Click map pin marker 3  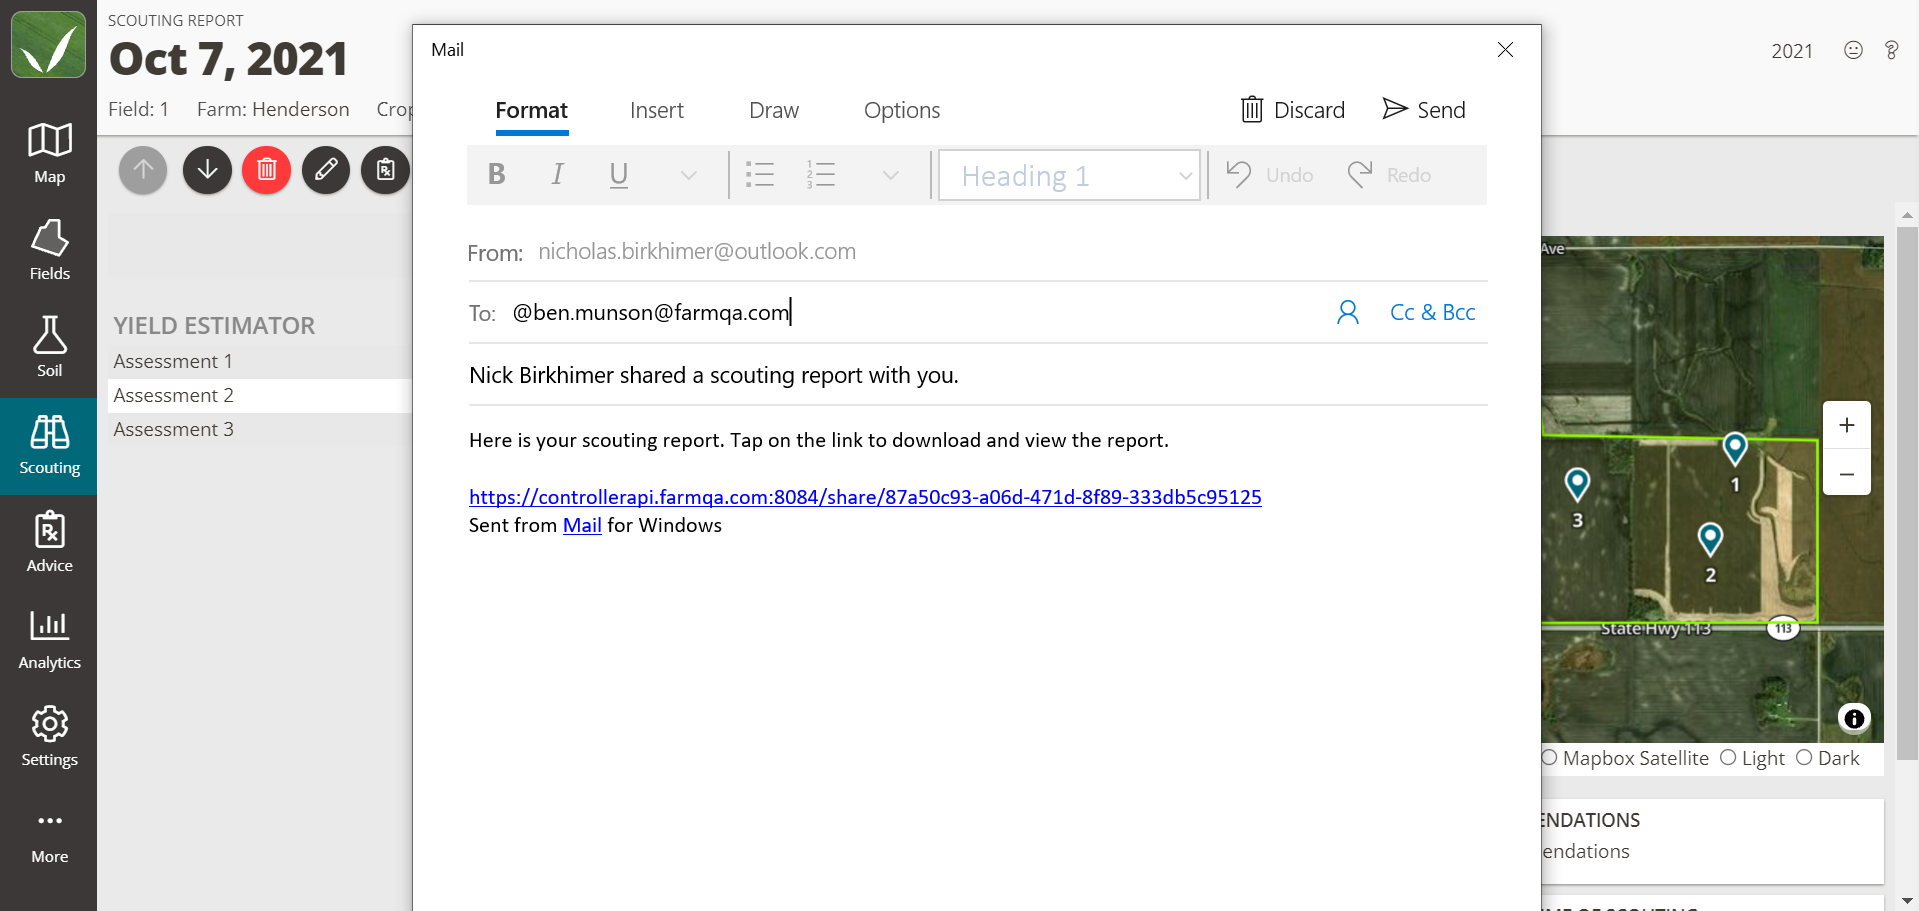tap(1577, 485)
